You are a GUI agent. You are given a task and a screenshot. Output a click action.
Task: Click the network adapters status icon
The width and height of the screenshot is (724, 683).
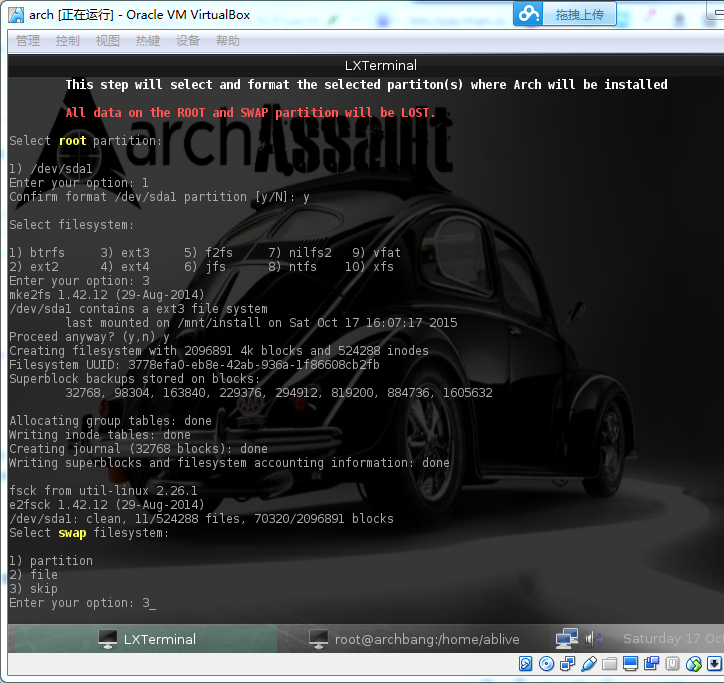[x=567, y=664]
